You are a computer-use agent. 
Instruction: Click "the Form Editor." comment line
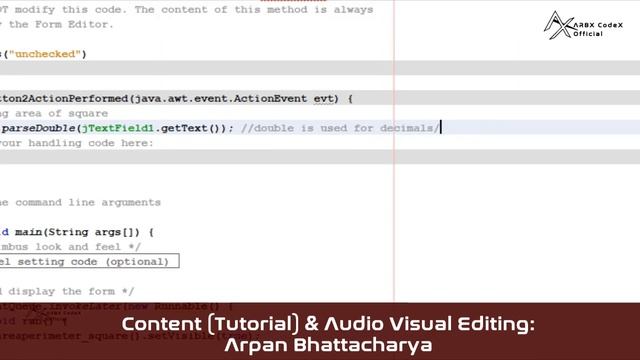click(57, 24)
